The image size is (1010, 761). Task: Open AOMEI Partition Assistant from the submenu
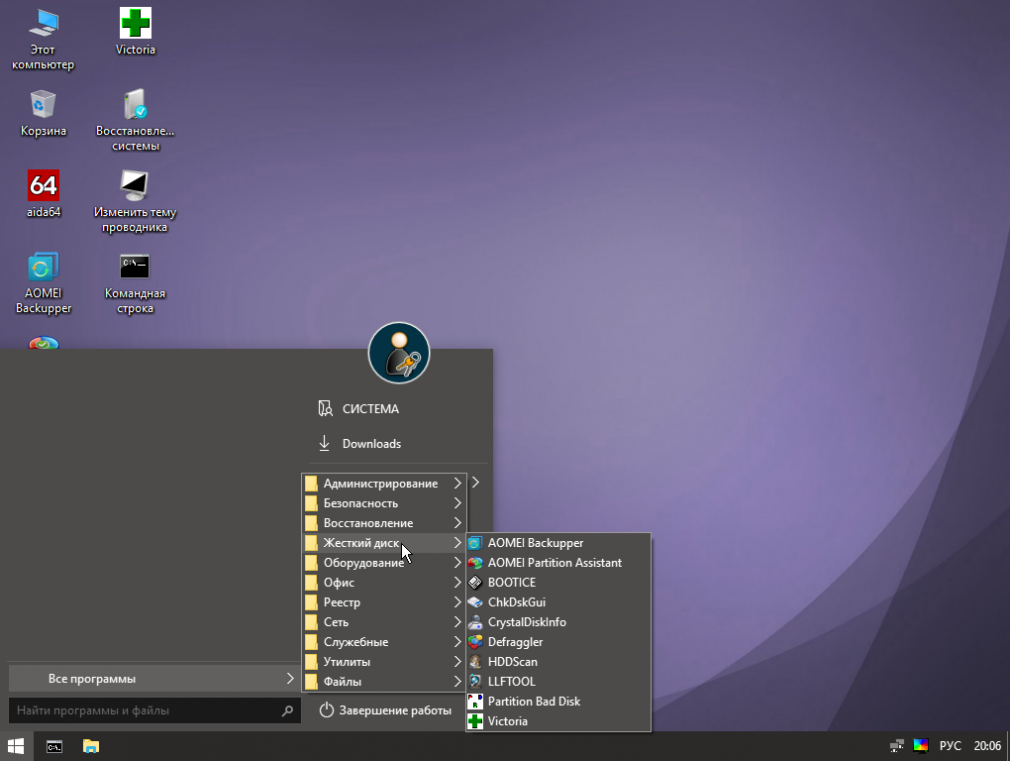point(558,563)
